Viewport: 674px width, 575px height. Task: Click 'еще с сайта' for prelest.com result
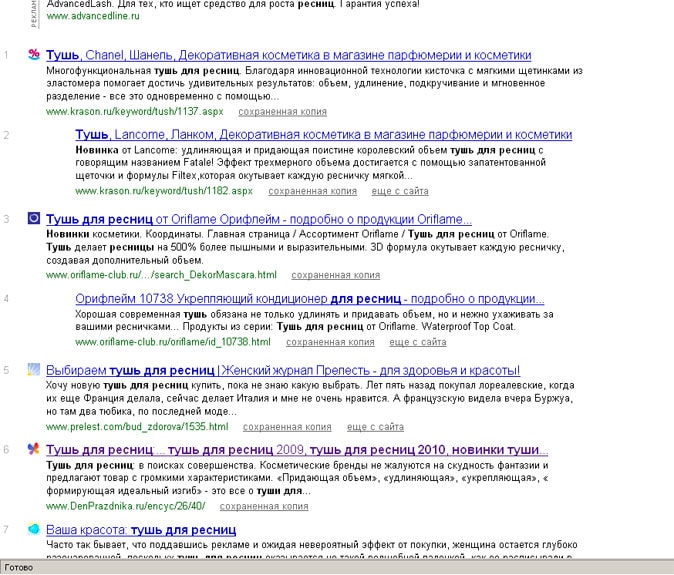click(x=375, y=427)
